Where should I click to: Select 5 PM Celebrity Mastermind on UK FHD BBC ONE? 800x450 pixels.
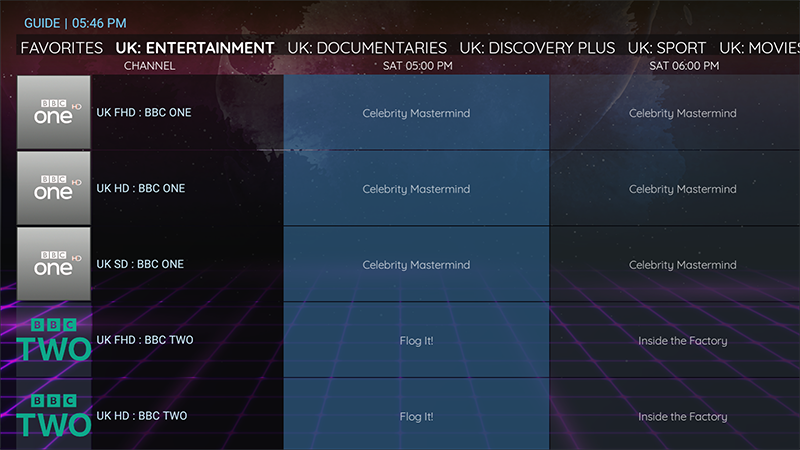[x=416, y=113]
